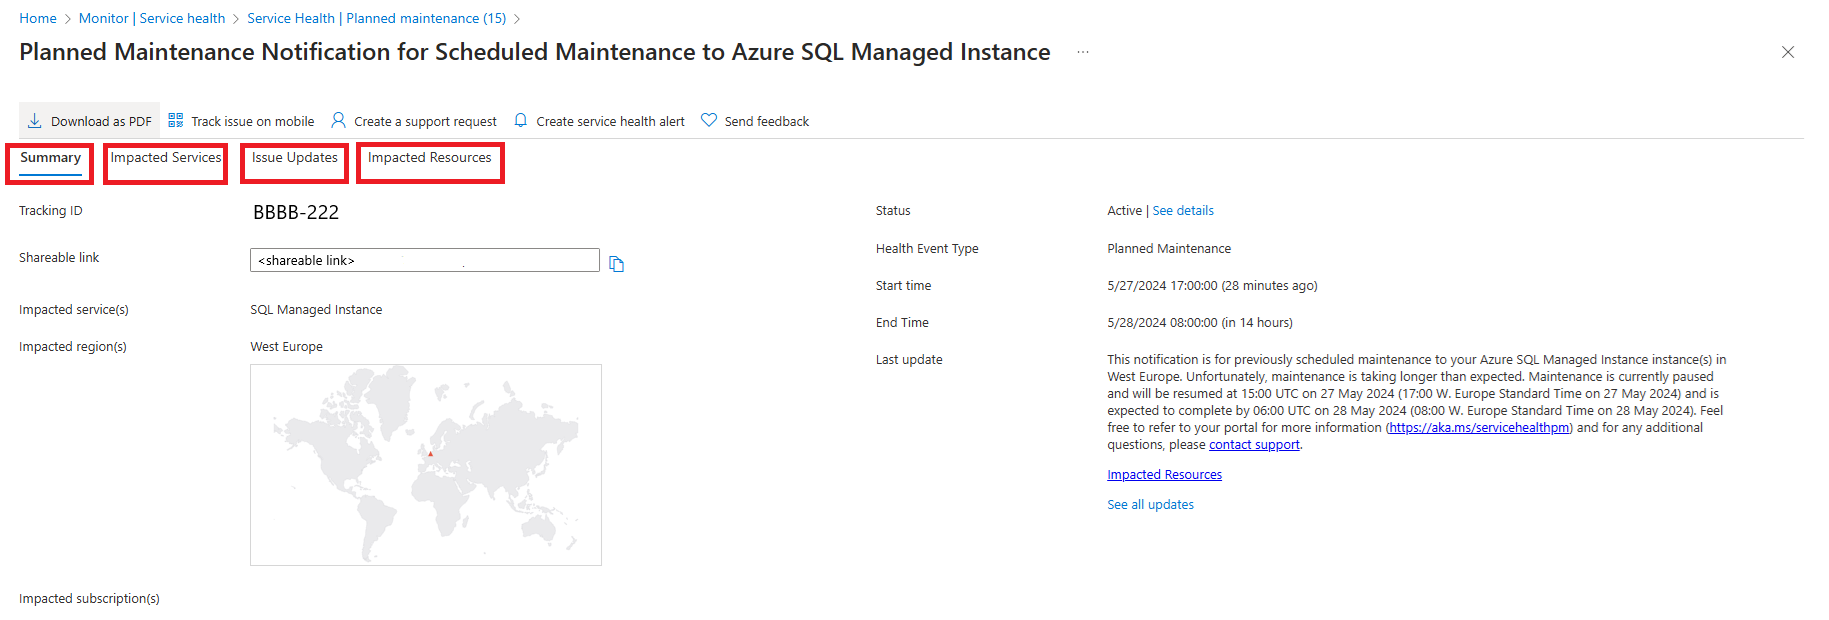The height and width of the screenshot is (620, 1829).
Task: Click the shareable link text field
Action: tap(424, 260)
